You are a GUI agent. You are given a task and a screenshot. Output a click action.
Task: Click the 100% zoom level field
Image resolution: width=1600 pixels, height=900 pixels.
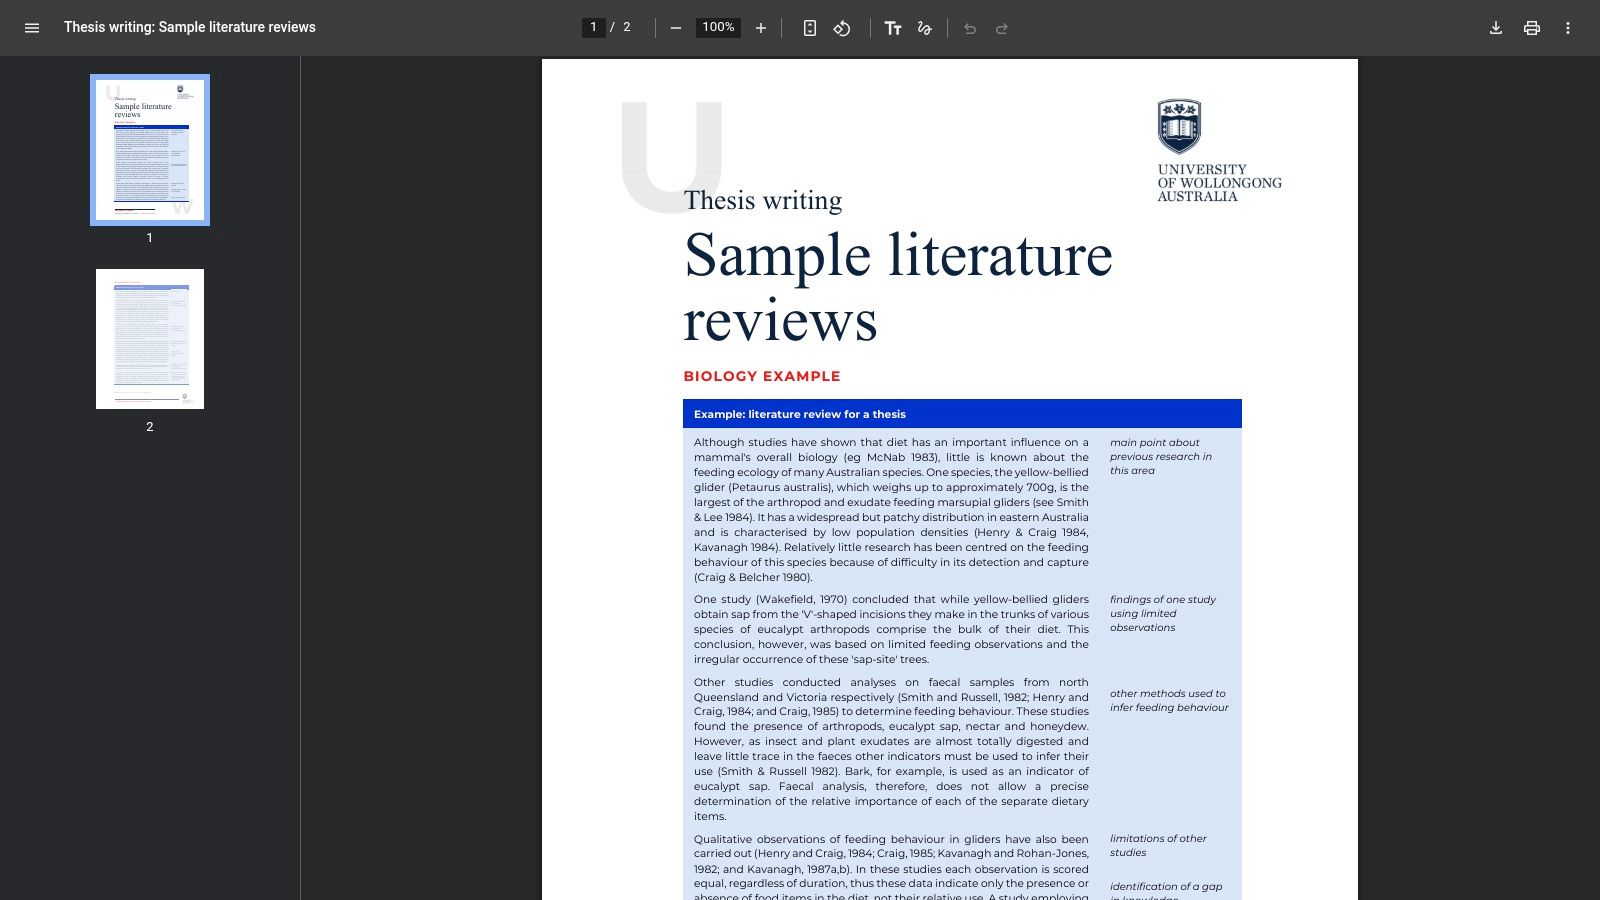point(718,27)
